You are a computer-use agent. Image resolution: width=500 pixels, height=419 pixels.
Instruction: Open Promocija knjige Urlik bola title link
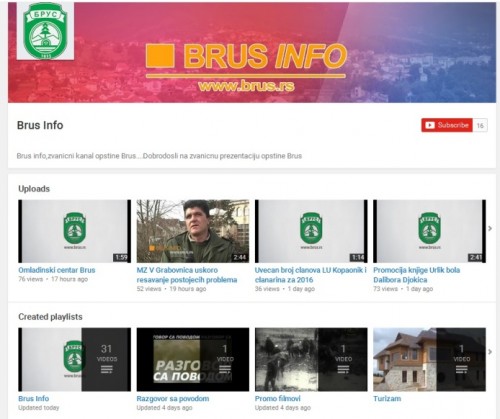tap(417, 275)
